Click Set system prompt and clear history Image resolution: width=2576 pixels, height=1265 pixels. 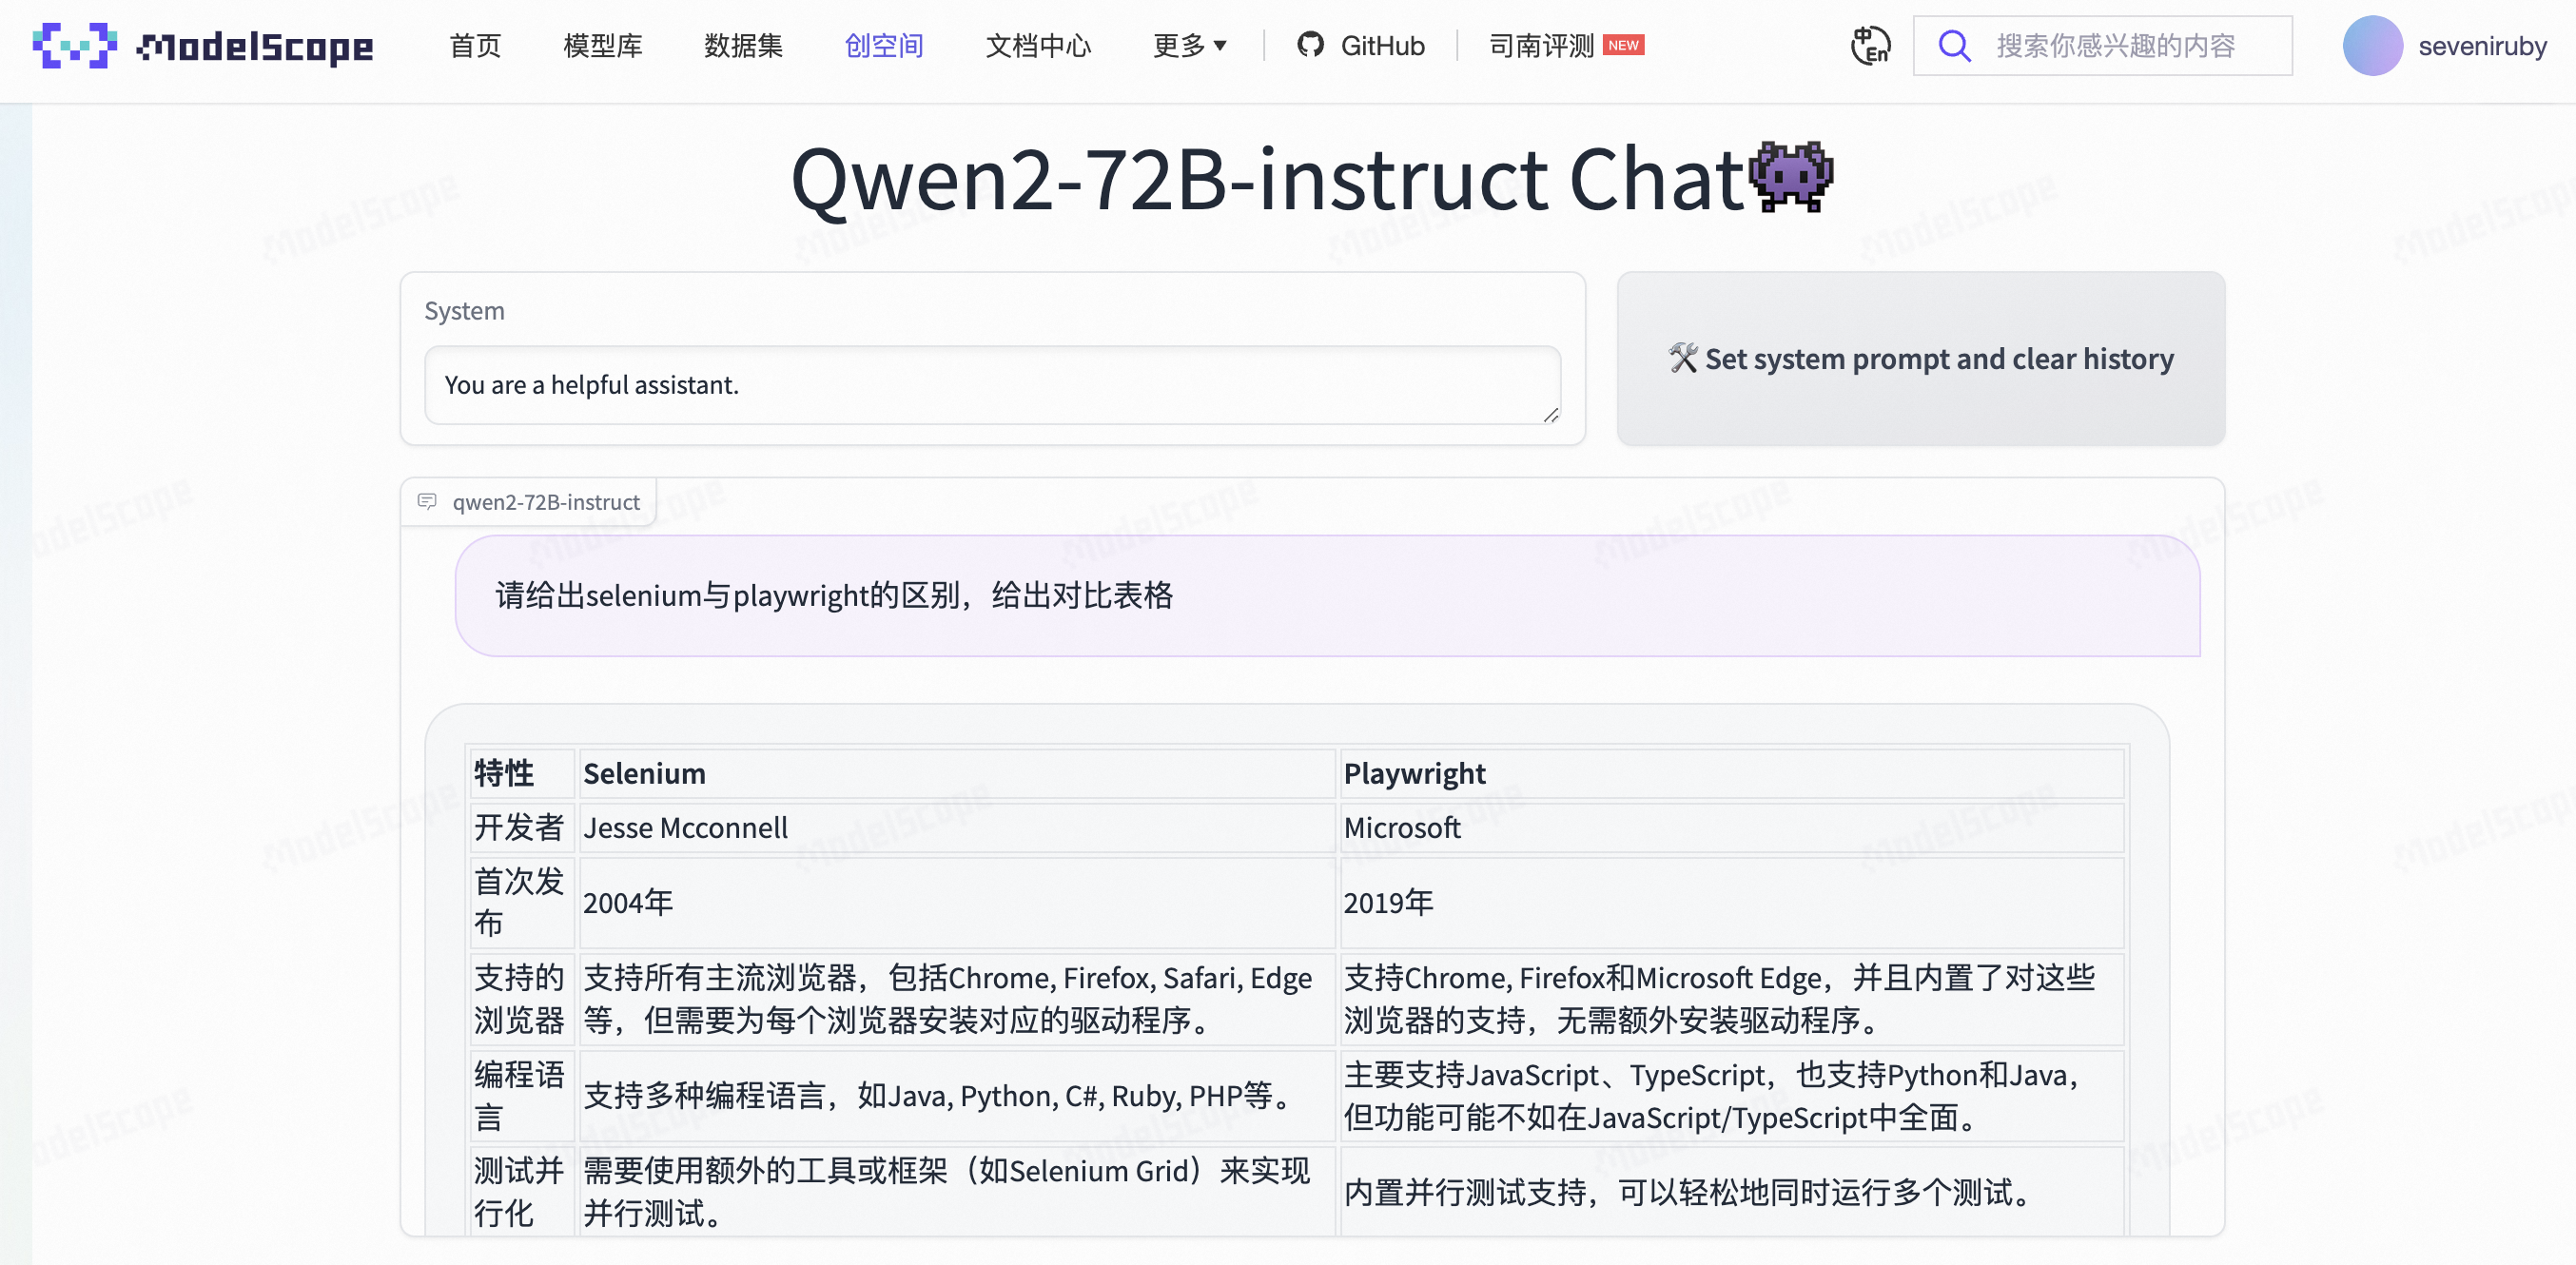(x=1920, y=358)
